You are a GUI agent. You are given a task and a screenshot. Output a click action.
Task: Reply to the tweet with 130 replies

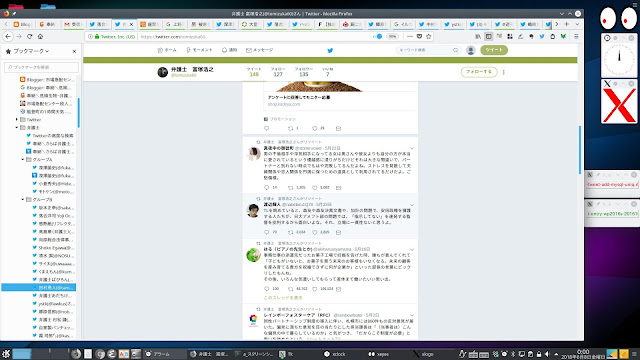point(267,289)
